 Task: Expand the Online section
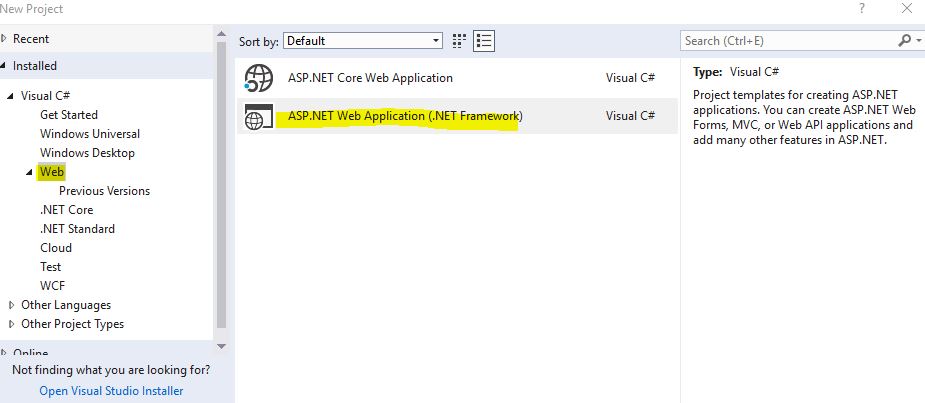pos(4,352)
